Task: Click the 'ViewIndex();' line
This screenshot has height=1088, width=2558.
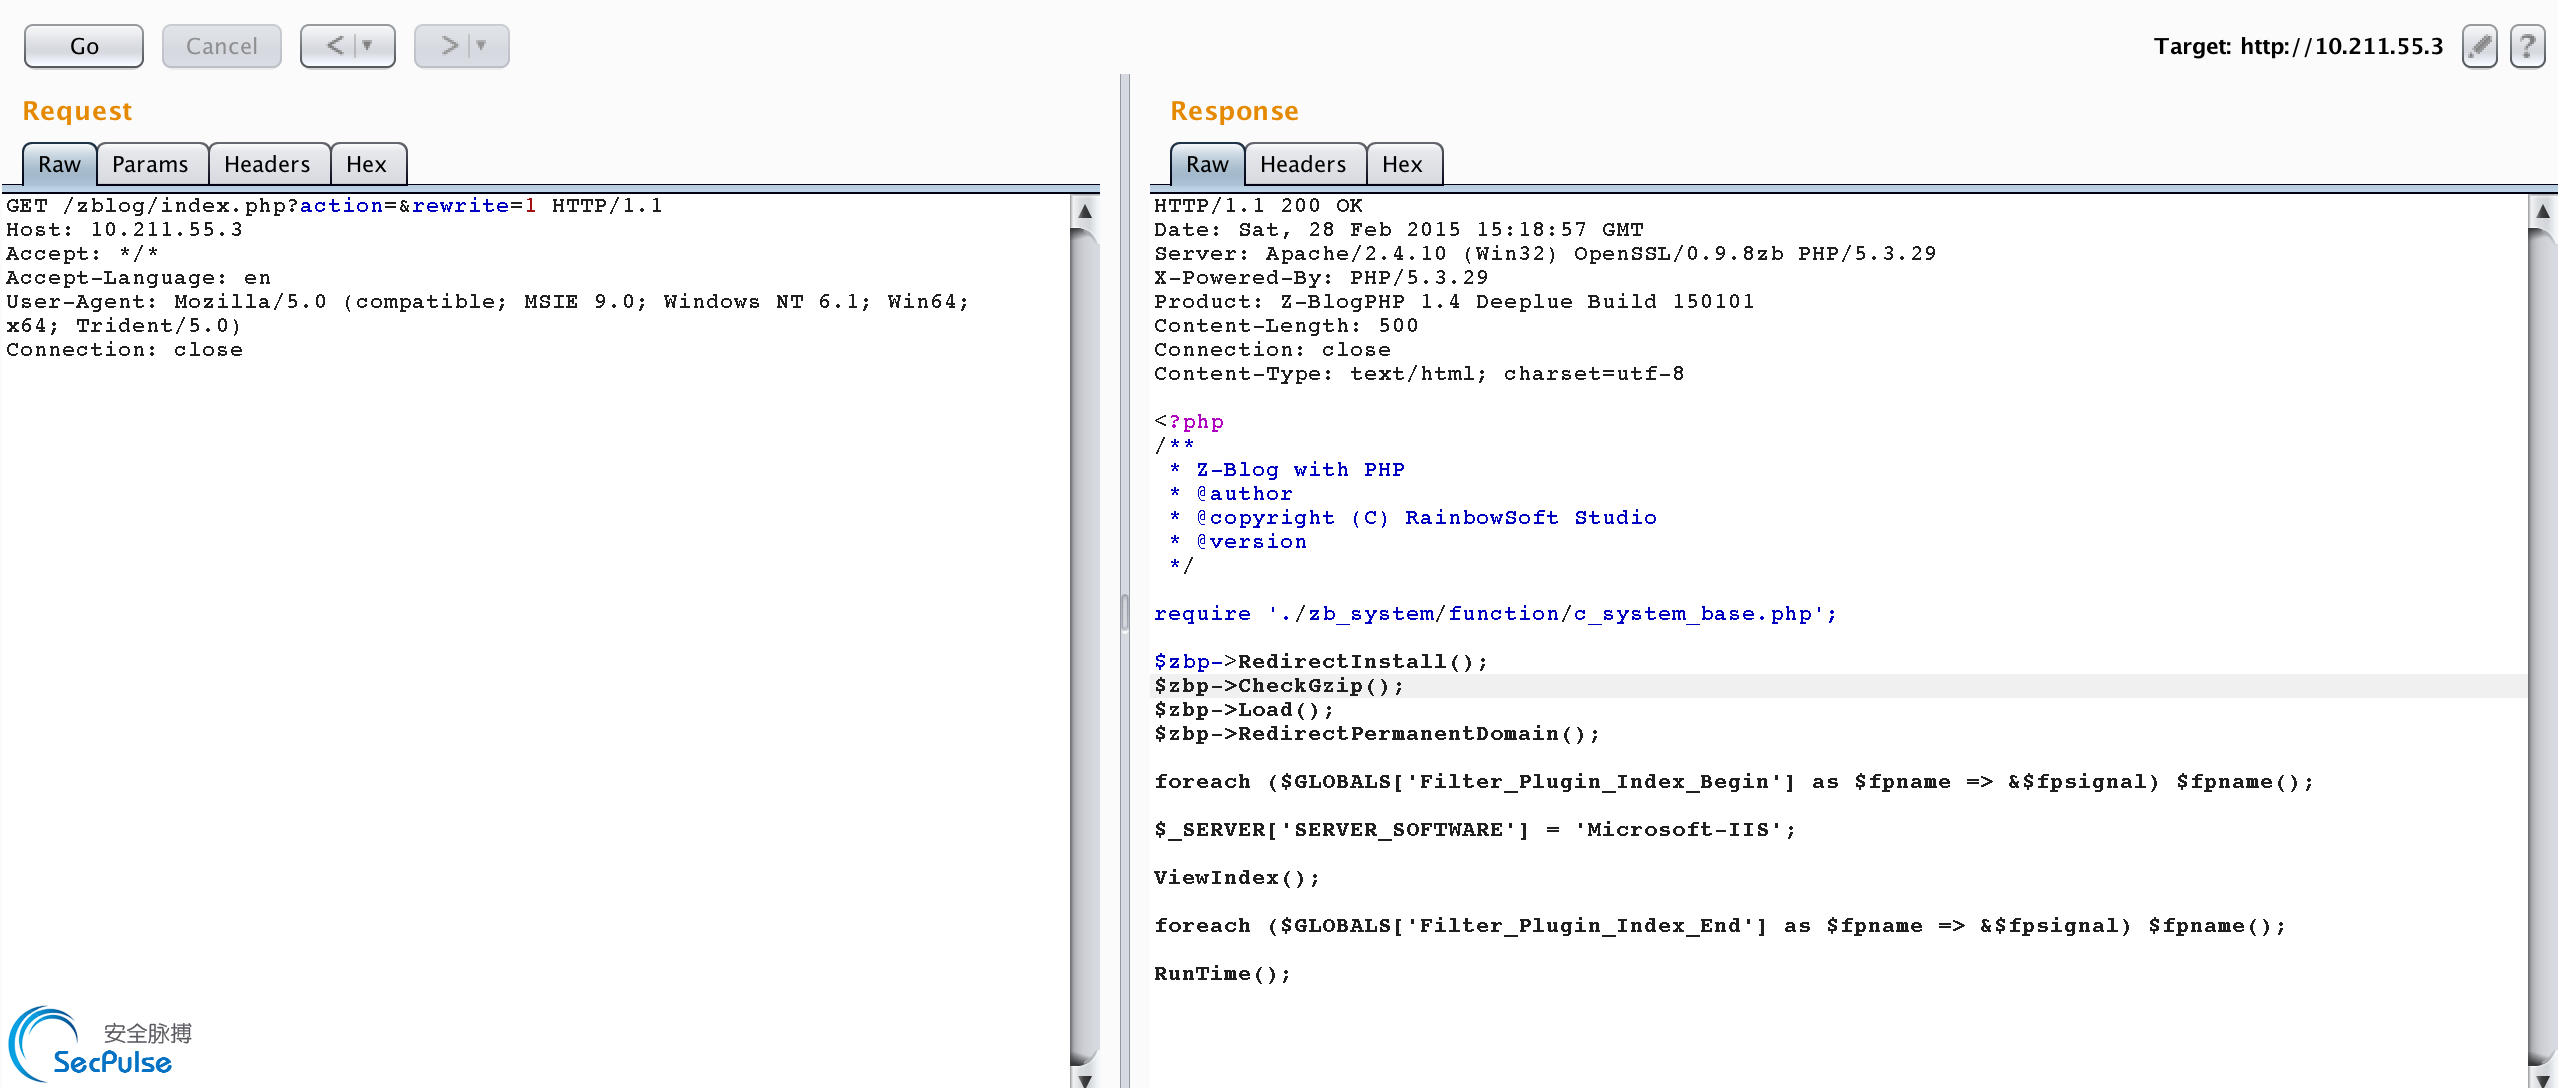Action: coord(1237,878)
